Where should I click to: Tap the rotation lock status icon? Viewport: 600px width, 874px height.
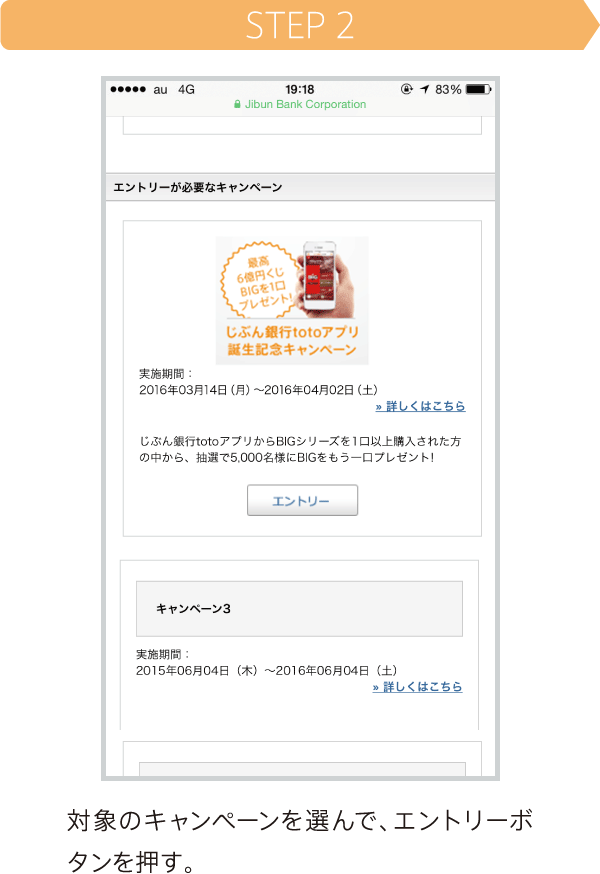click(407, 89)
